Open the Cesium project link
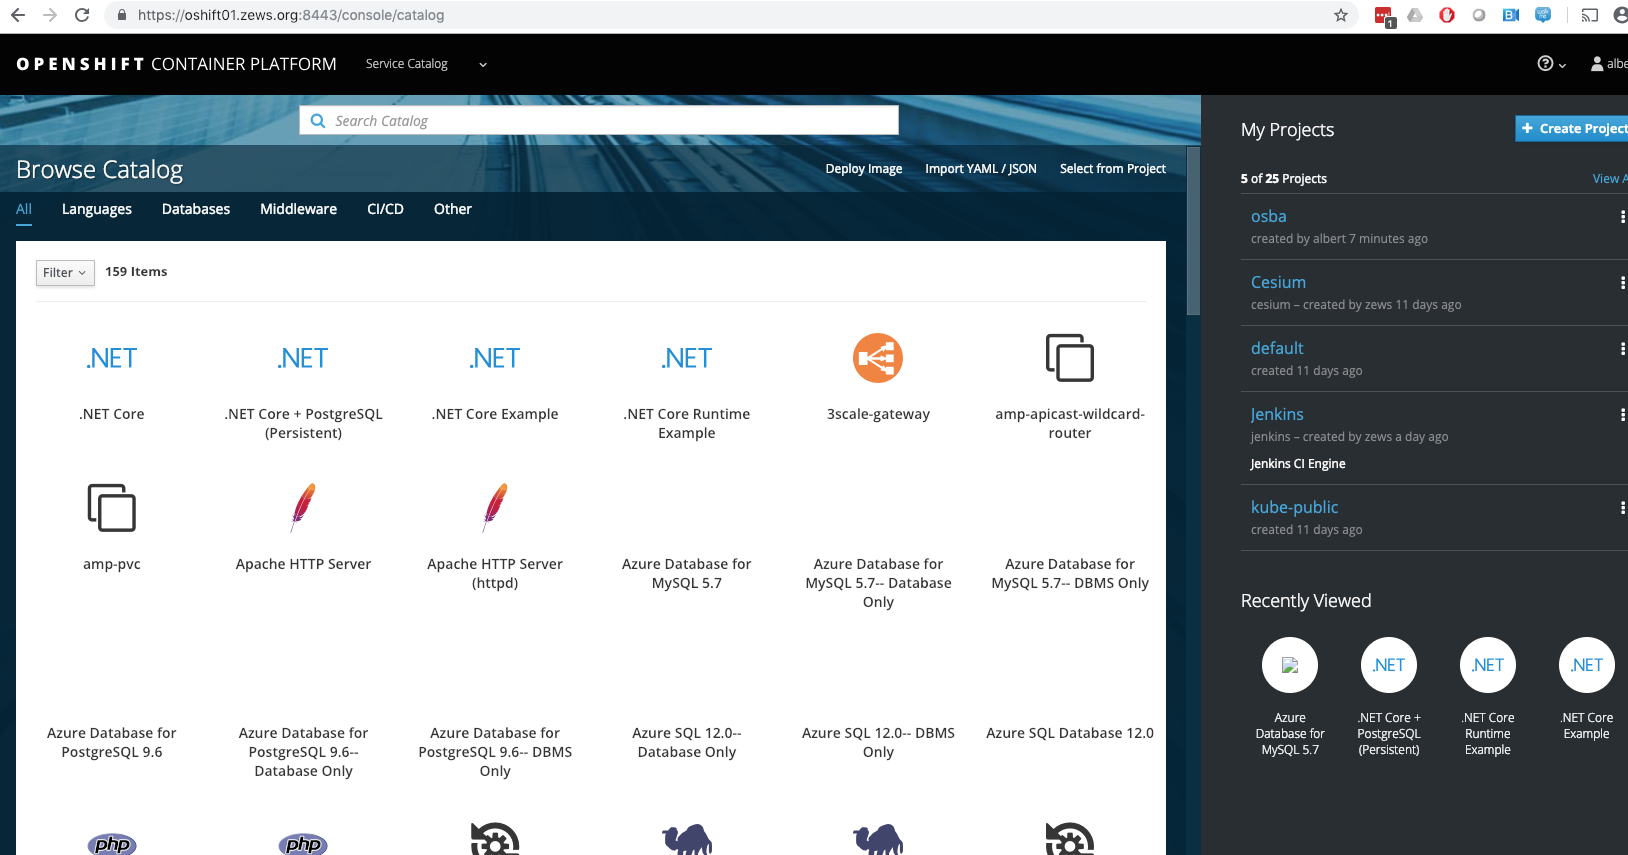The height and width of the screenshot is (855, 1628). [1278, 282]
